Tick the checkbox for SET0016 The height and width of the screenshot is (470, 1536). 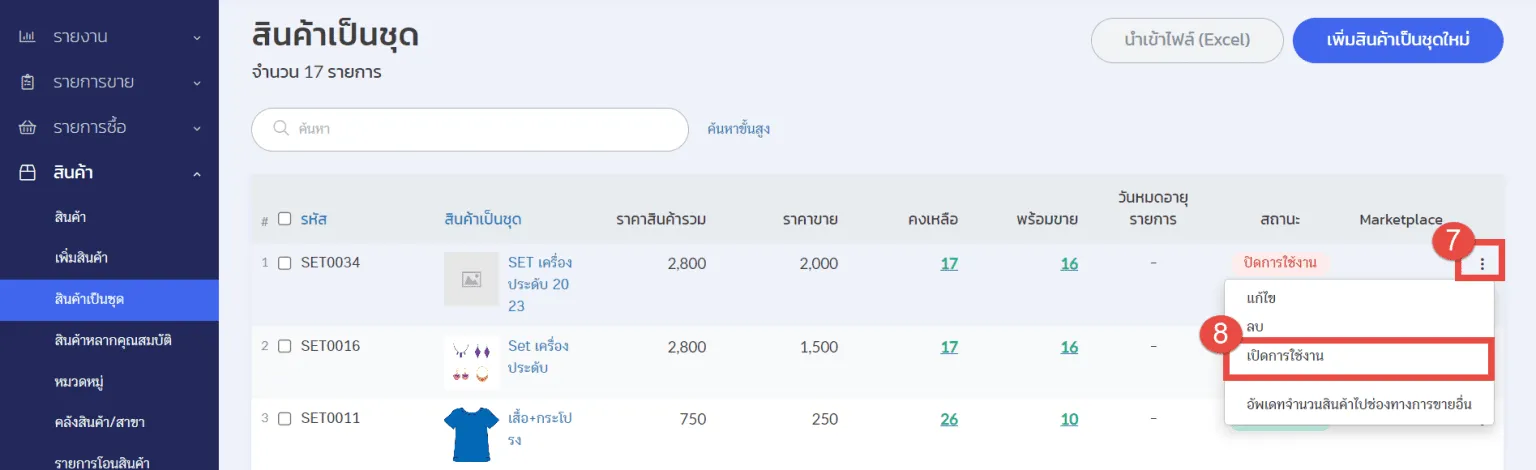(x=285, y=346)
